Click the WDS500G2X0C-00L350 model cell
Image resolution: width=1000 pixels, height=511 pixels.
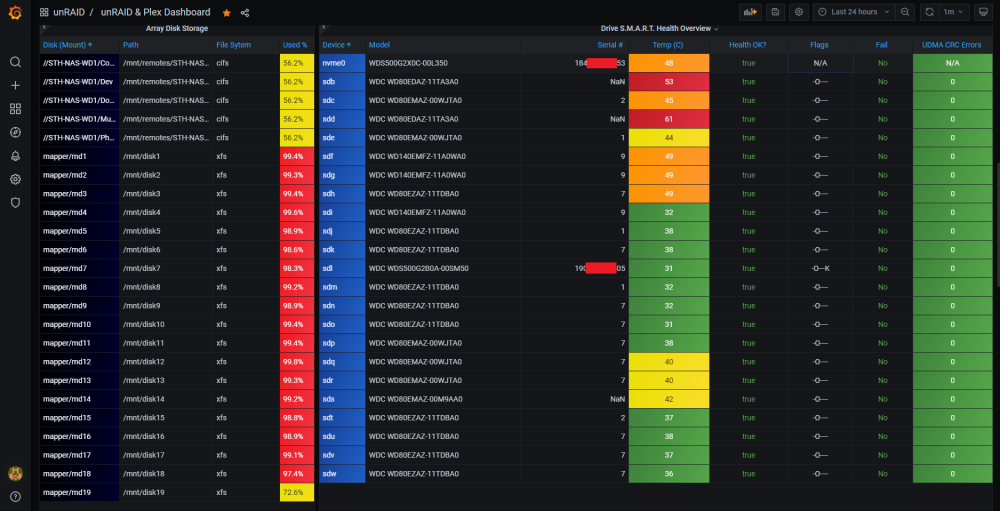(x=443, y=63)
